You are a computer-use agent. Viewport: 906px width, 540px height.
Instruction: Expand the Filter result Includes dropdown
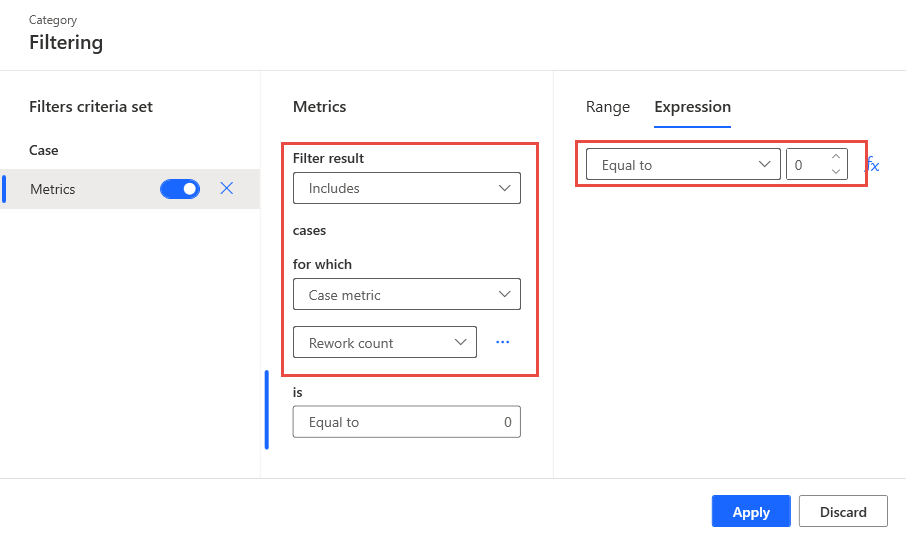pos(406,188)
